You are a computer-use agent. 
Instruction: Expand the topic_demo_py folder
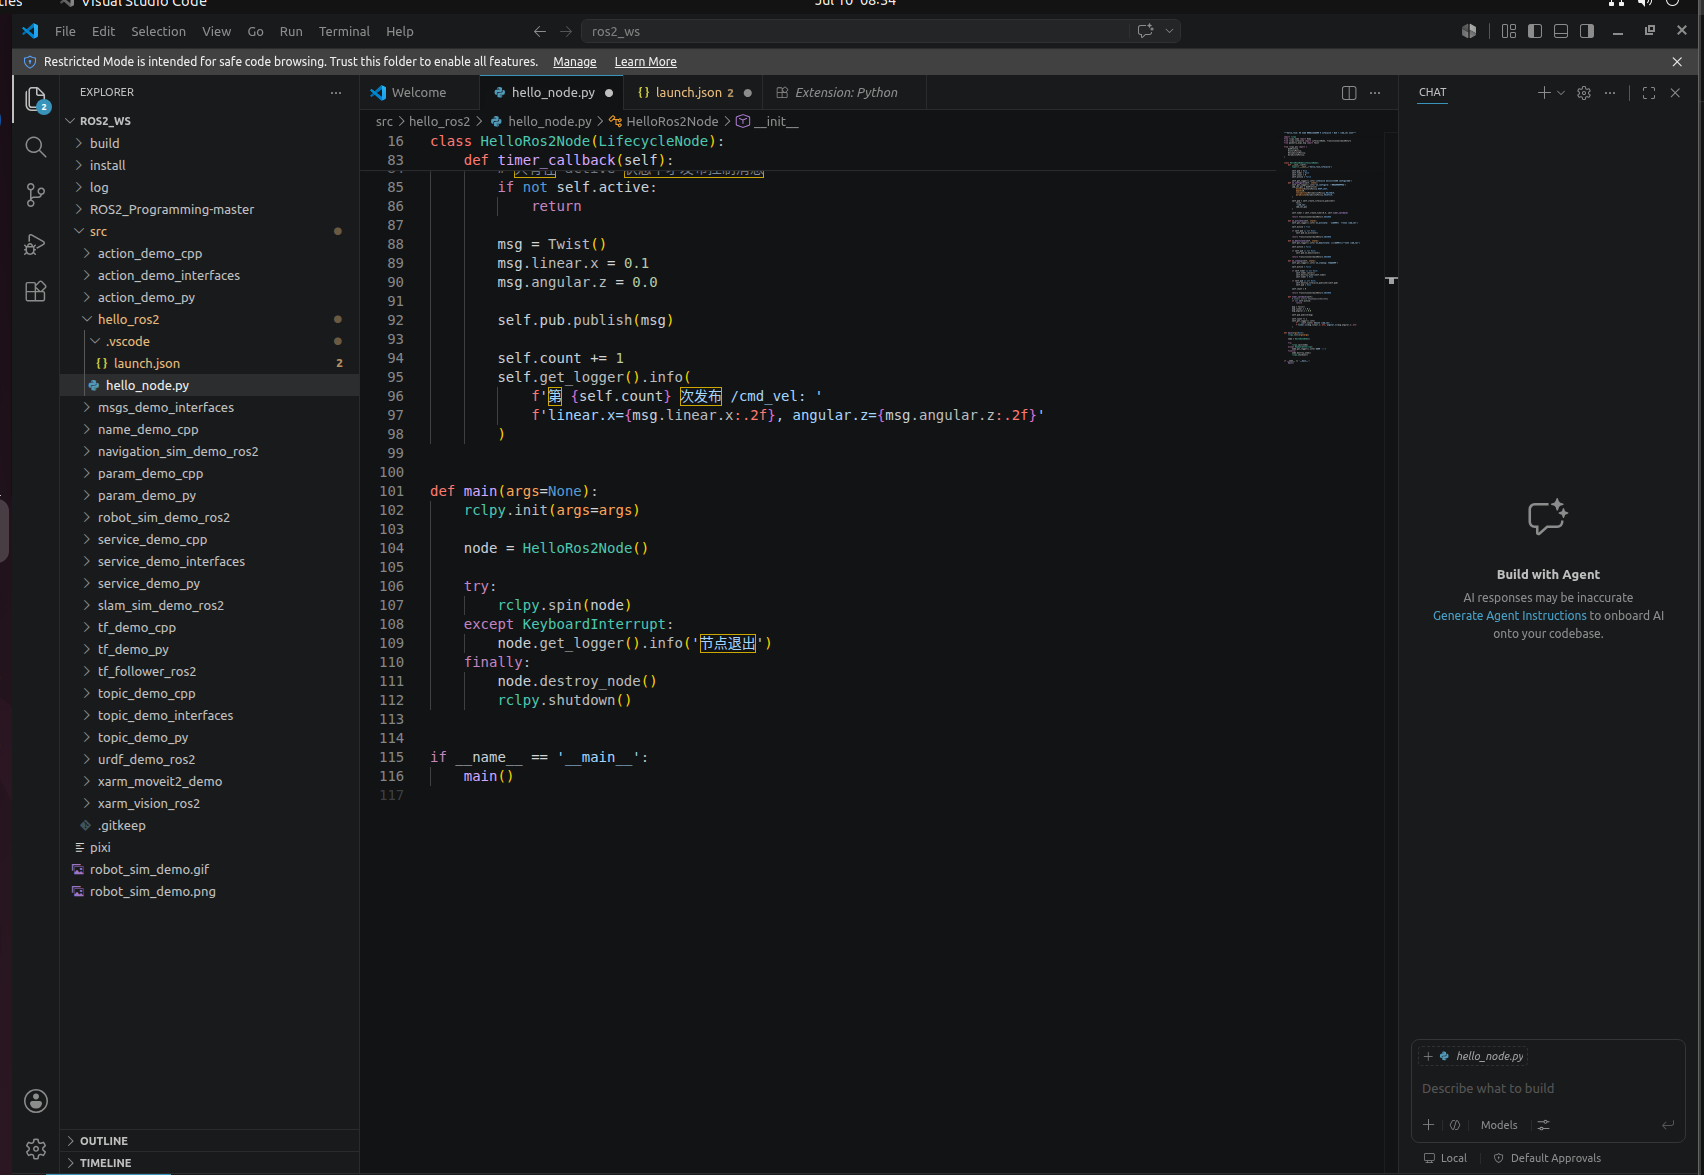[209, 737]
